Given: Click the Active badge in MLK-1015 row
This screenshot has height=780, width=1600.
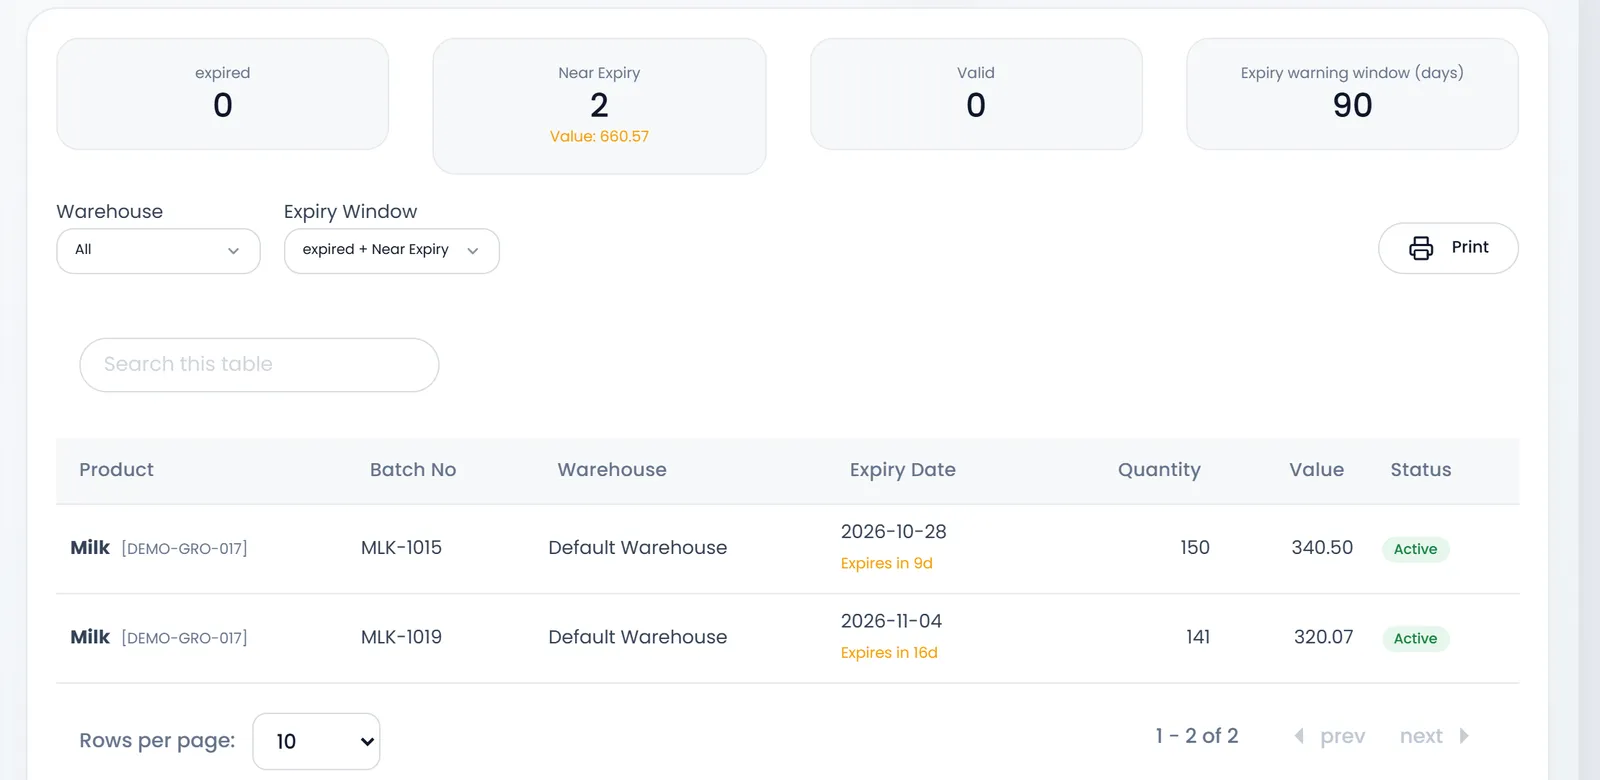Looking at the screenshot, I should (x=1415, y=549).
